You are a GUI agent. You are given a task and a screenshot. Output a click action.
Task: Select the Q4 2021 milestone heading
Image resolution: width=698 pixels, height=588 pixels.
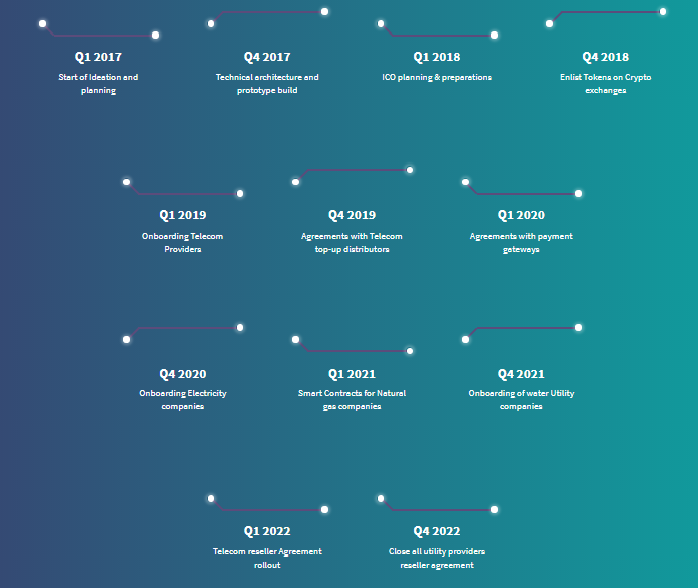521,374
